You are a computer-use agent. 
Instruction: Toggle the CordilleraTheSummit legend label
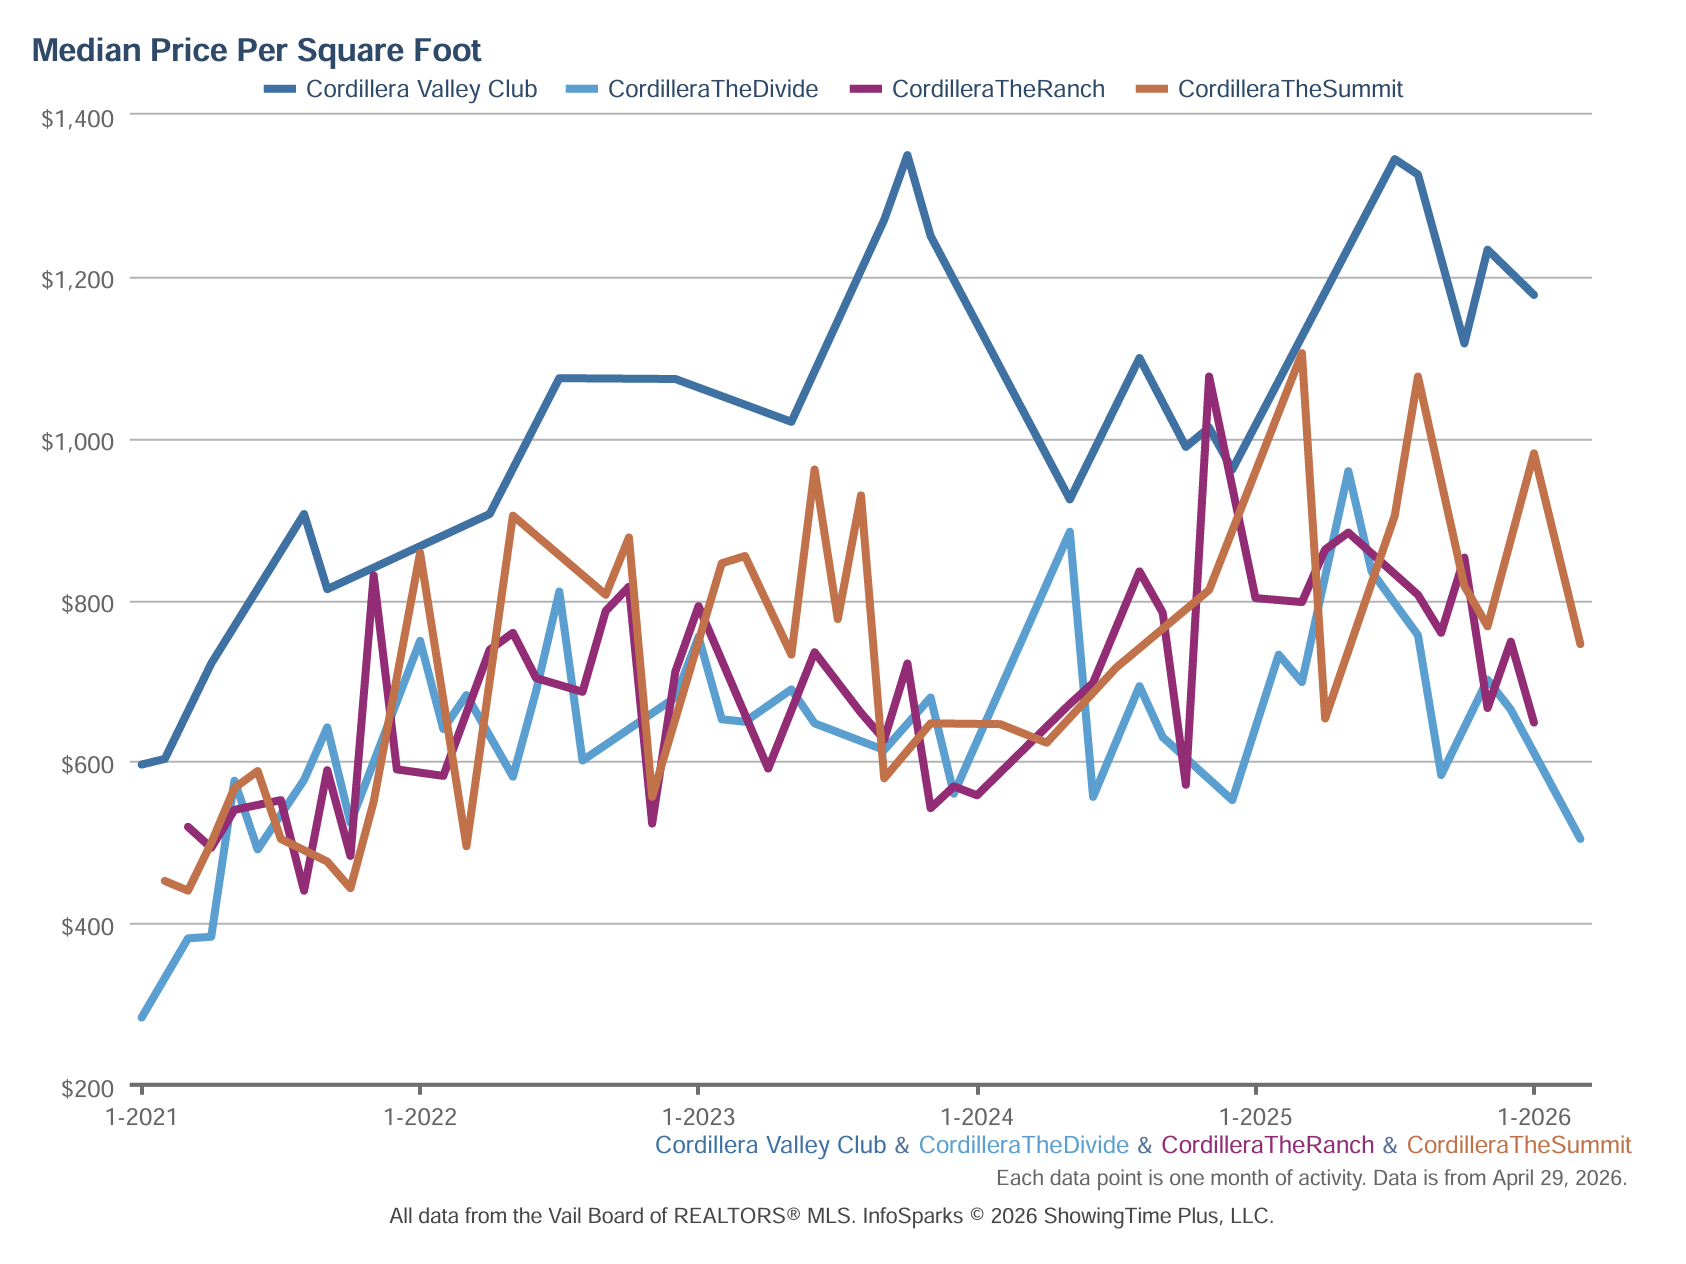[1290, 89]
